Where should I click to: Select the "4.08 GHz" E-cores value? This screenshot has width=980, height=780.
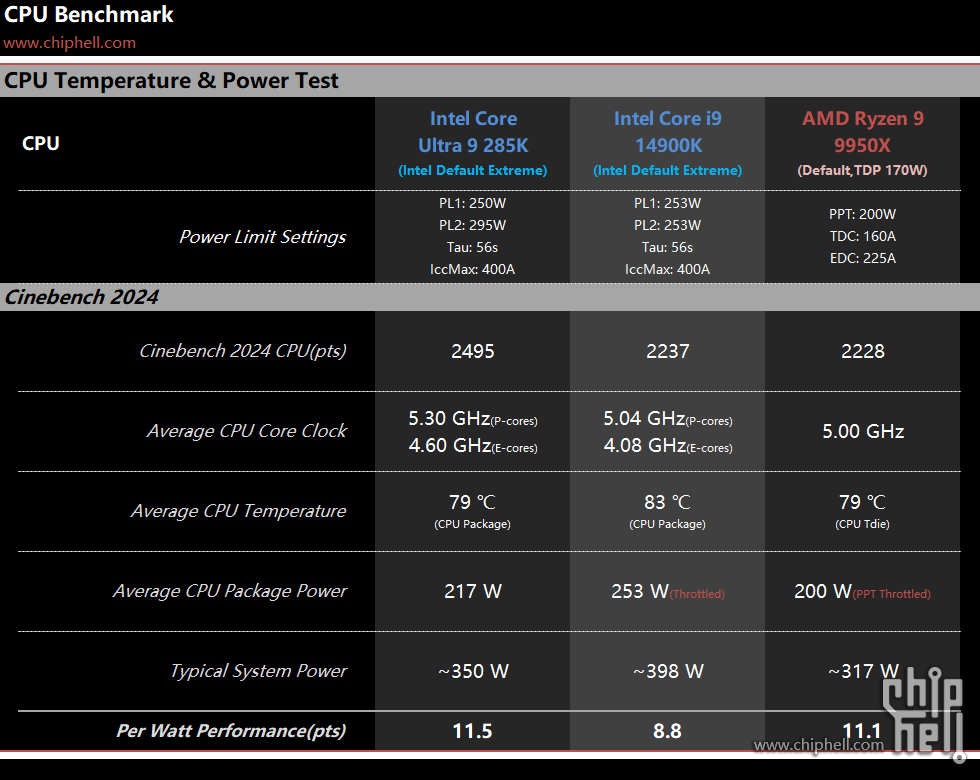tap(644, 446)
